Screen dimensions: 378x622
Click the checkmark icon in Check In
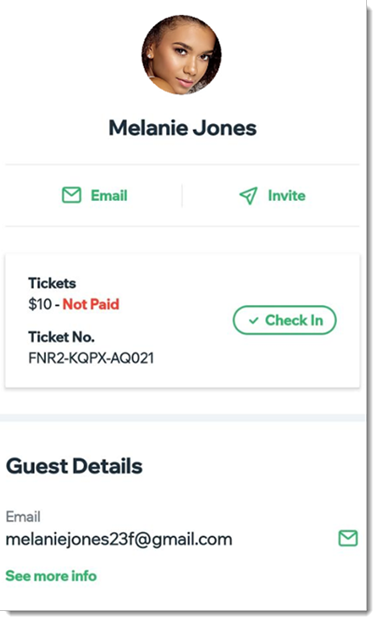click(x=253, y=320)
